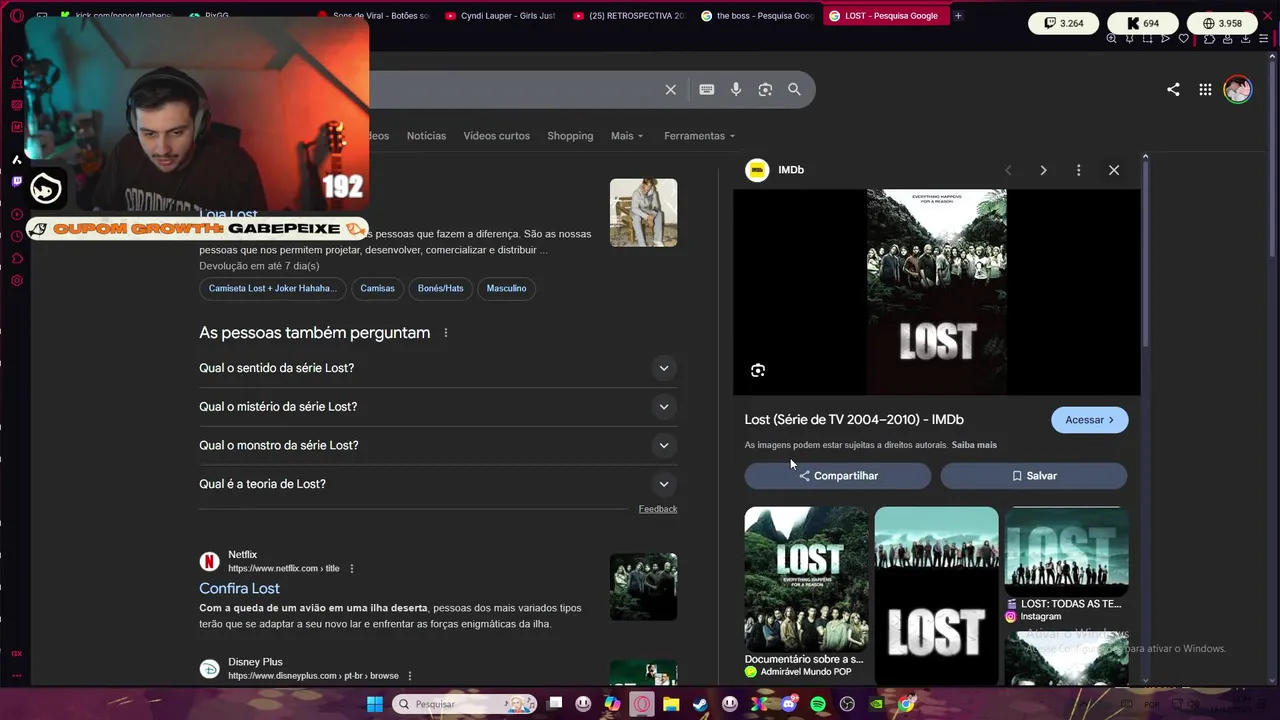This screenshot has width=1280, height=720.
Task: Click the Compartilhar button
Action: point(837,476)
